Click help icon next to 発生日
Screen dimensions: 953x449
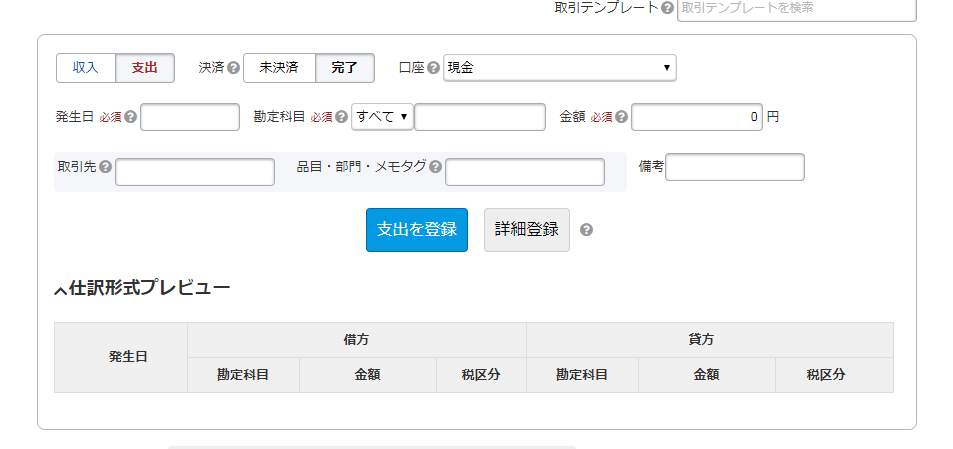pos(131,117)
